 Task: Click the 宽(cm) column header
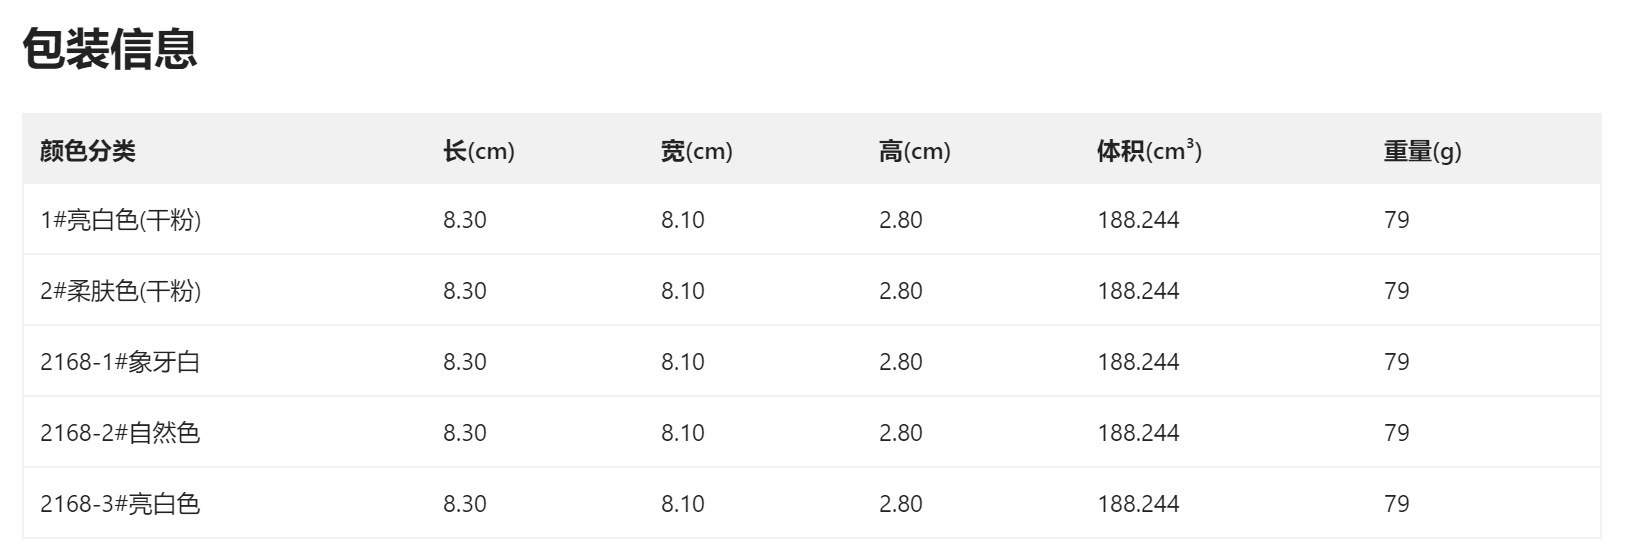[x=696, y=151]
